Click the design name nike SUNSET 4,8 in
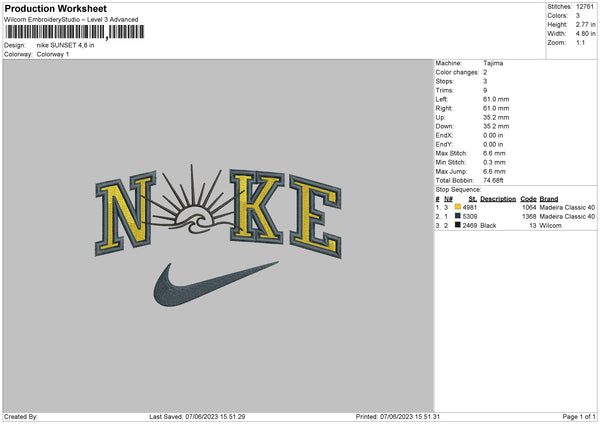Image resolution: width=600 pixels, height=424 pixels. [x=65, y=45]
